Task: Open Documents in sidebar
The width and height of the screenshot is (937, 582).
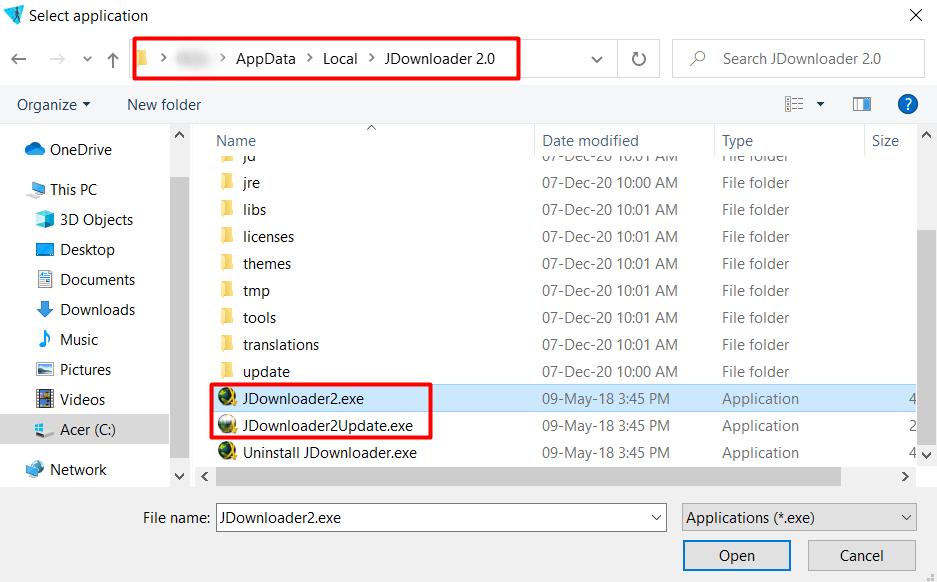Action: (85, 279)
